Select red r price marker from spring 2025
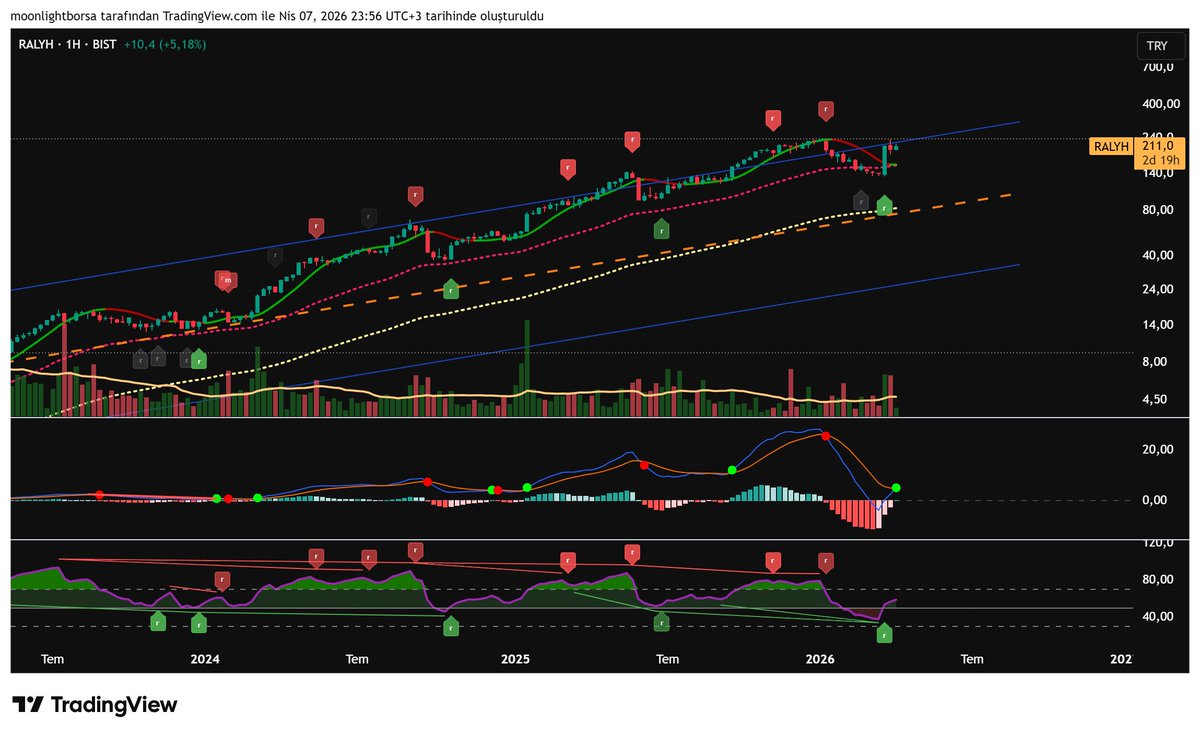Screen dimensions: 1200x736 click(x=568, y=168)
